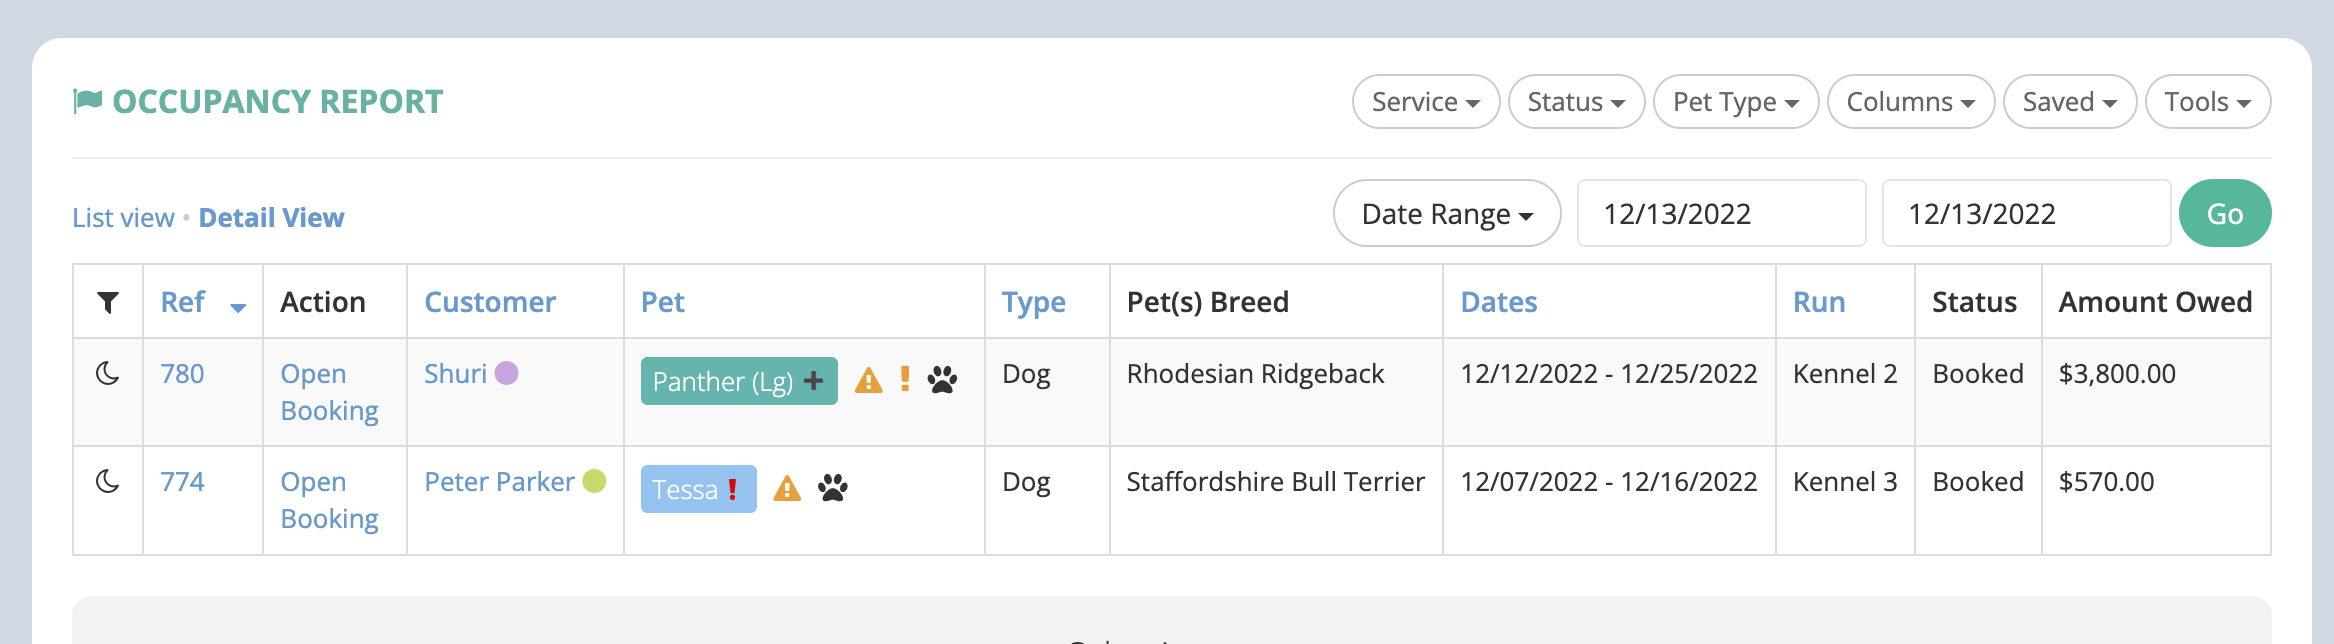
Task: Click paw icon in Tessa's row
Action: click(832, 488)
